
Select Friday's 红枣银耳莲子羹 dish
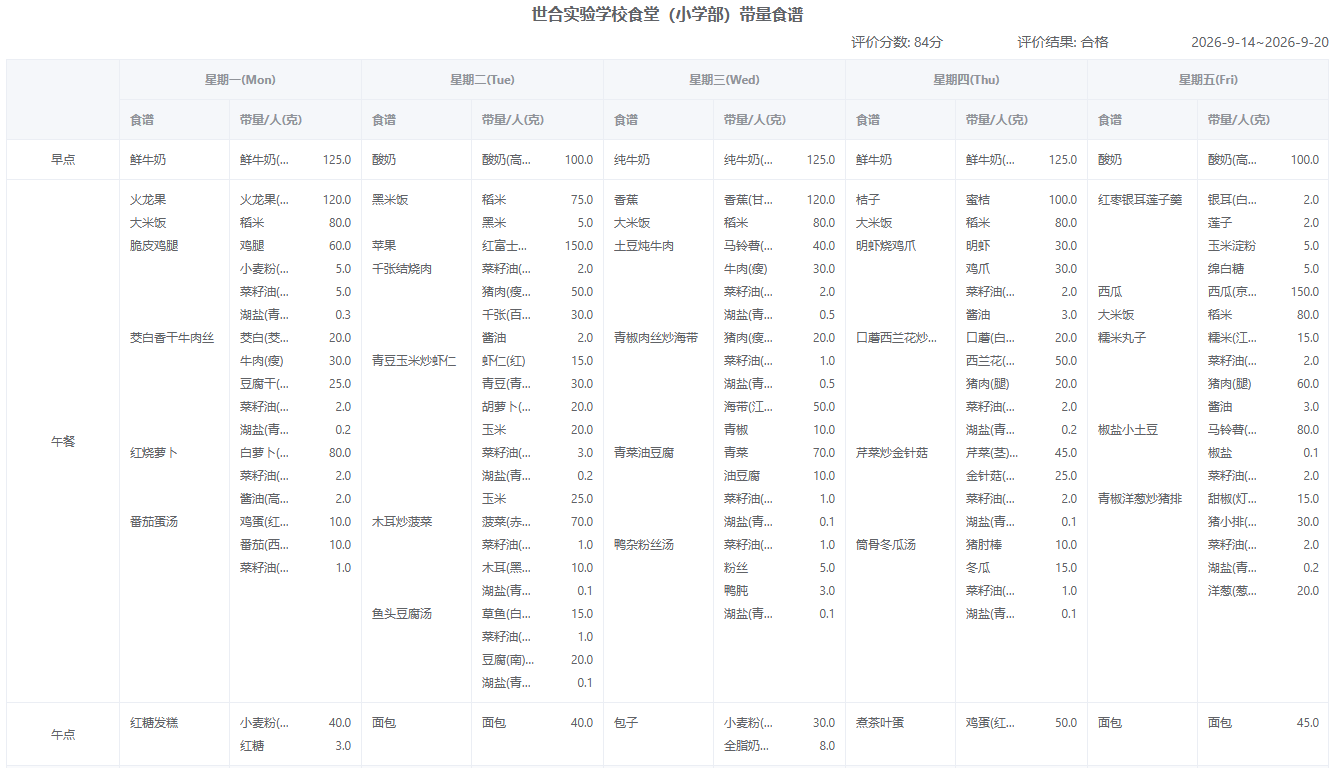pyautogui.click(x=1140, y=200)
